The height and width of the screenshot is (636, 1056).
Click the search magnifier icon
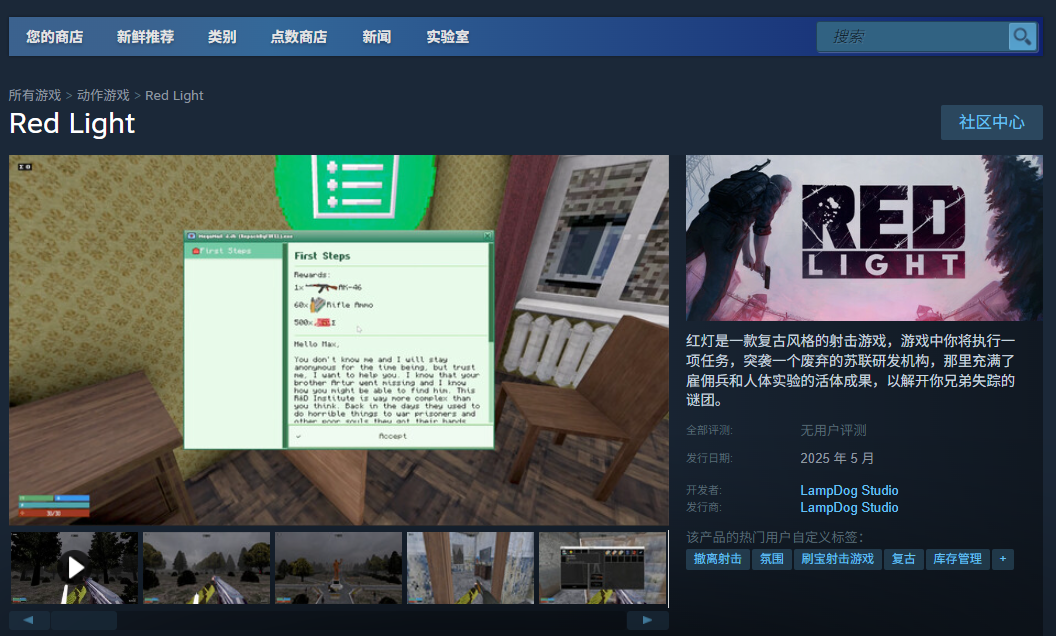(1021, 36)
